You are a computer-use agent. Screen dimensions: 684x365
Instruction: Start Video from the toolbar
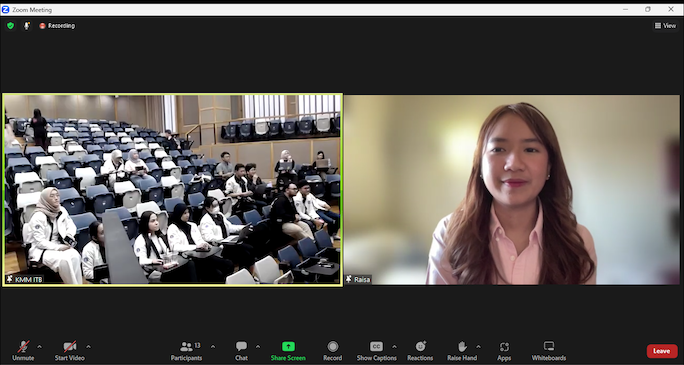(x=70, y=351)
